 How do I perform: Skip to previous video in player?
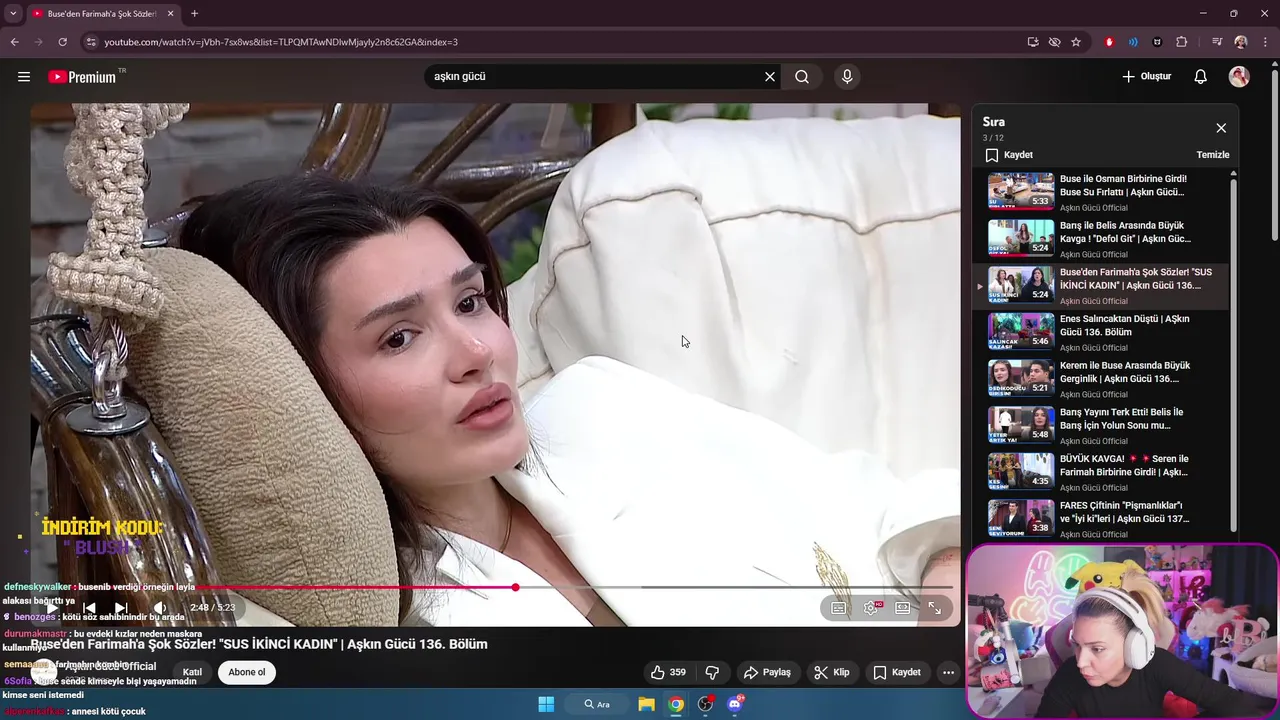click(89, 607)
